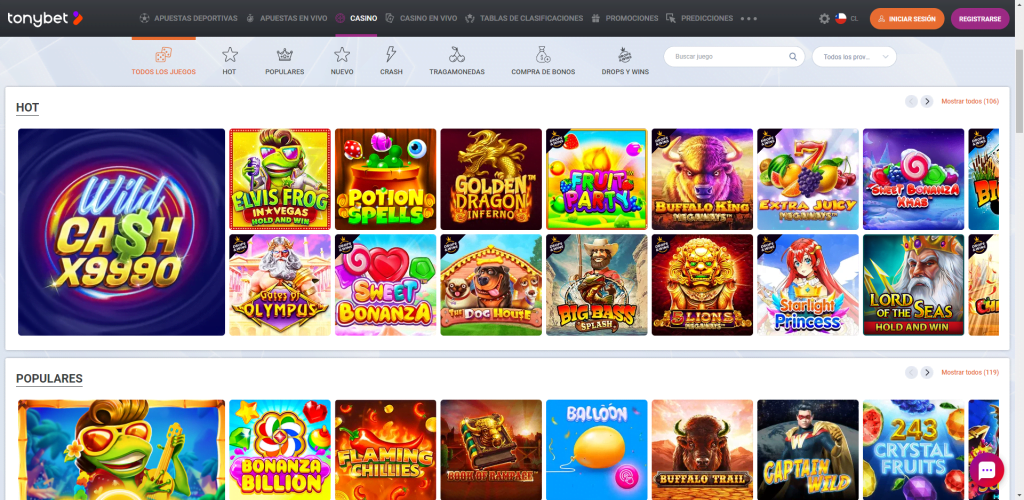Open Casino en Vivo
The height and width of the screenshot is (500, 1024).
click(x=421, y=18)
